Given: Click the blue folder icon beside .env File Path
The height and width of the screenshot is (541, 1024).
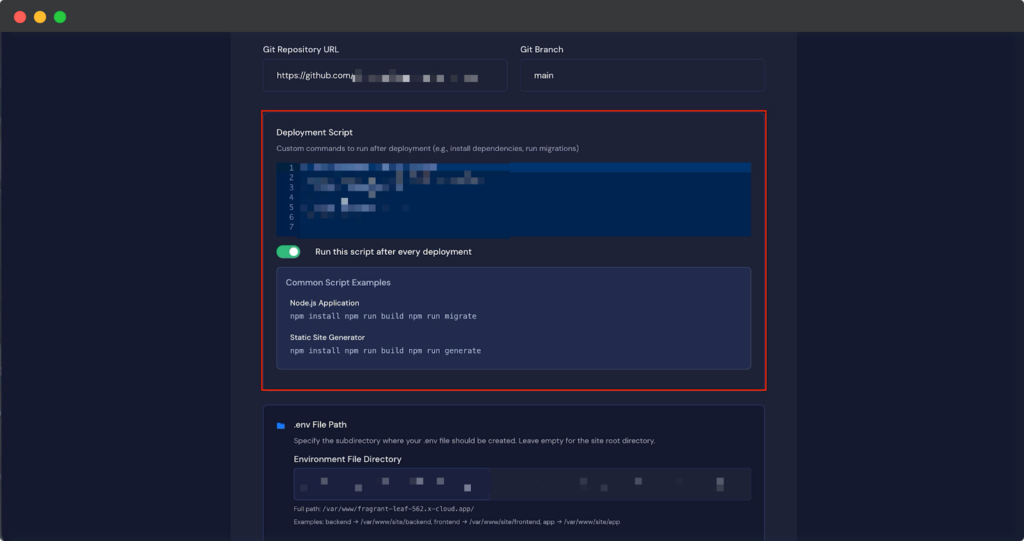Looking at the screenshot, I should [x=281, y=425].
